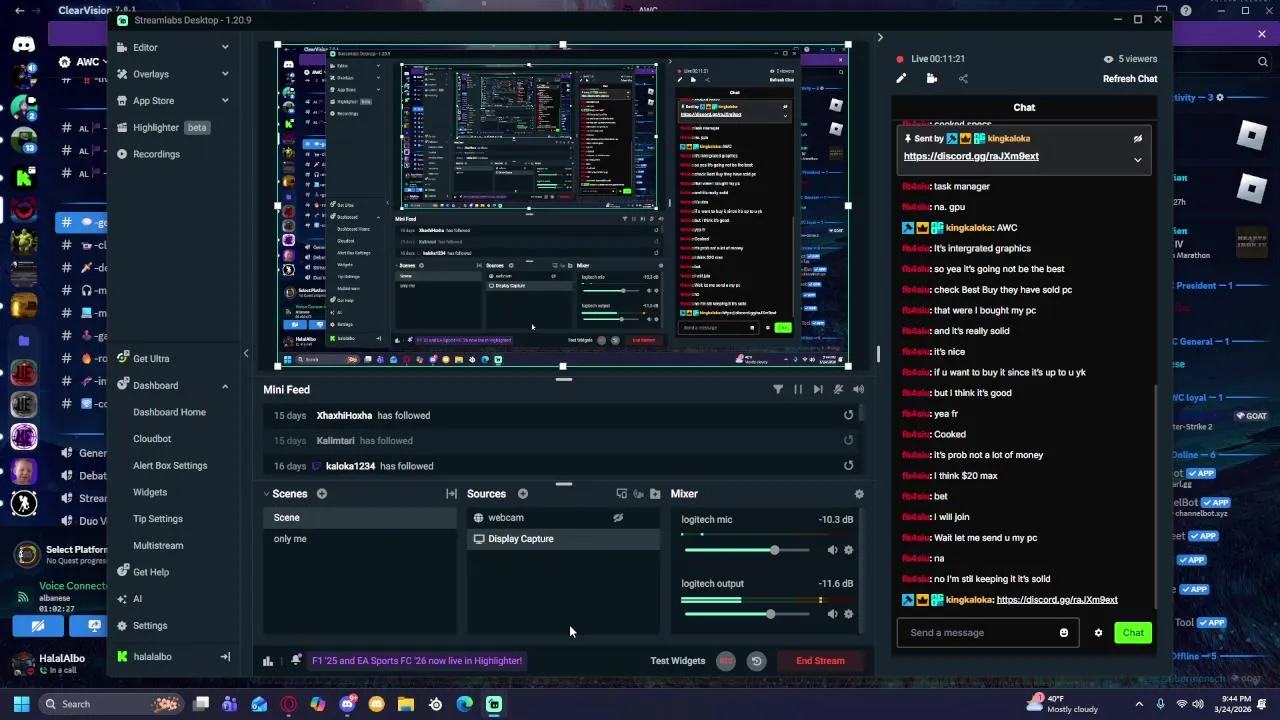Toggle webcam source visibility eye

(x=618, y=517)
